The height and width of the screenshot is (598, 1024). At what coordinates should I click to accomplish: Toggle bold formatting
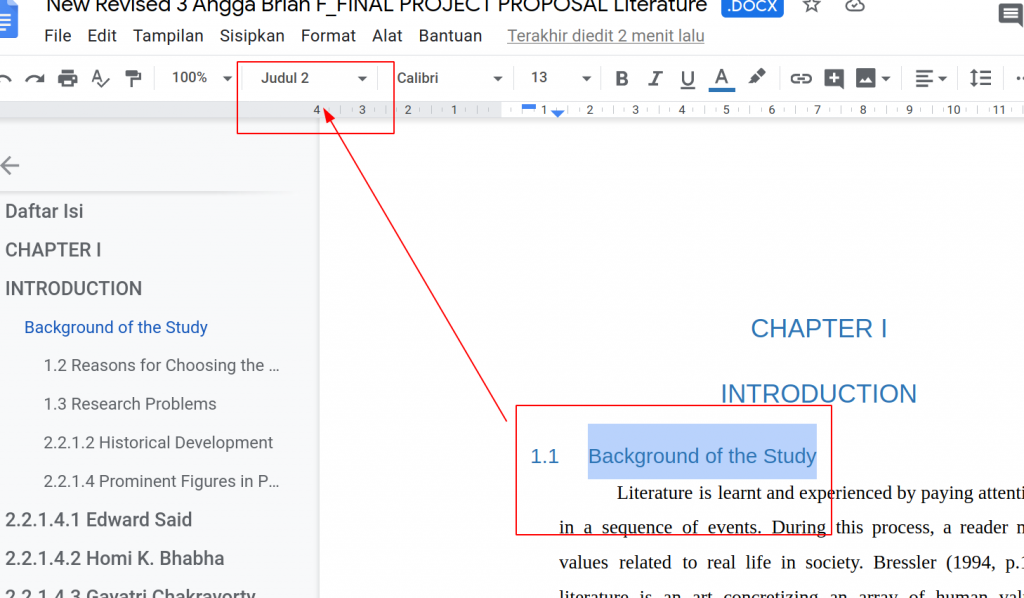(x=622, y=78)
